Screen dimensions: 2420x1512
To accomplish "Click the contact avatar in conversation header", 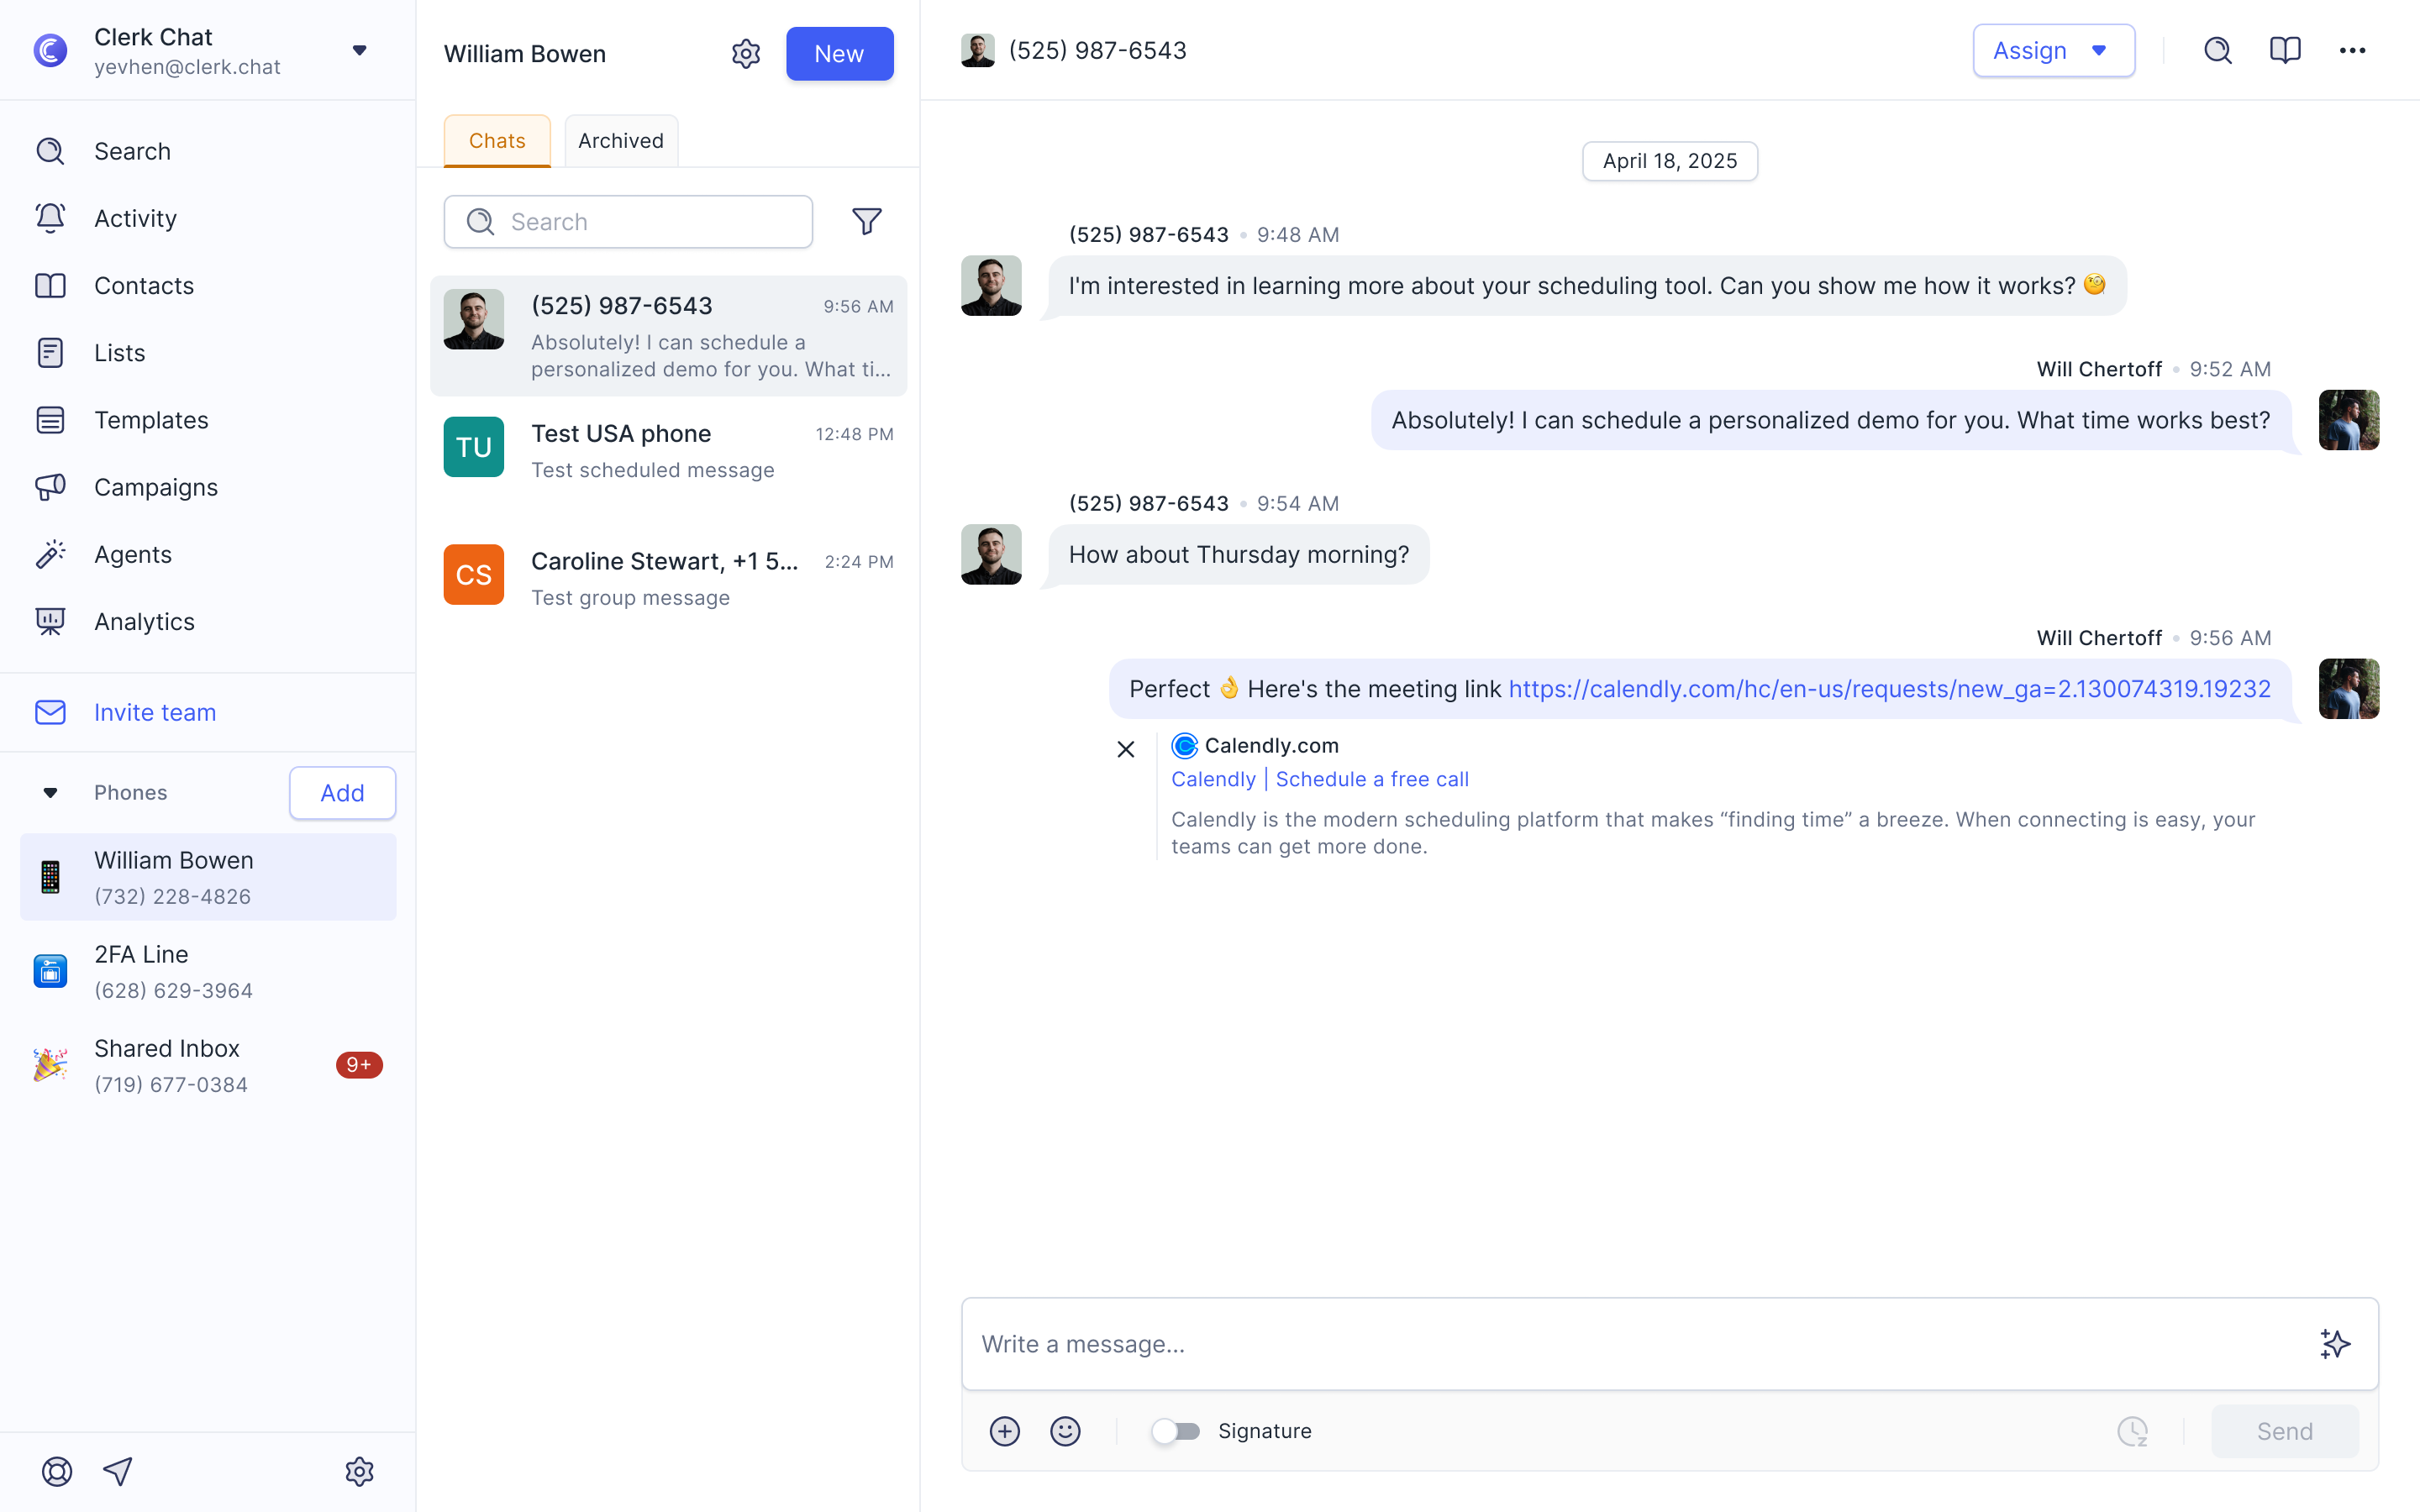I will tap(978, 50).
